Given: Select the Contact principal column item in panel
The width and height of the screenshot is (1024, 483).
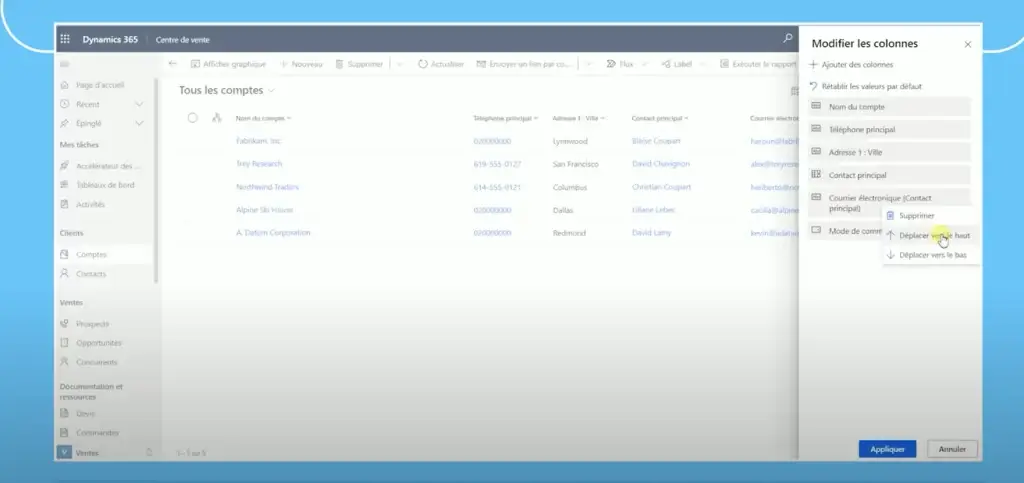Looking at the screenshot, I should coord(889,175).
